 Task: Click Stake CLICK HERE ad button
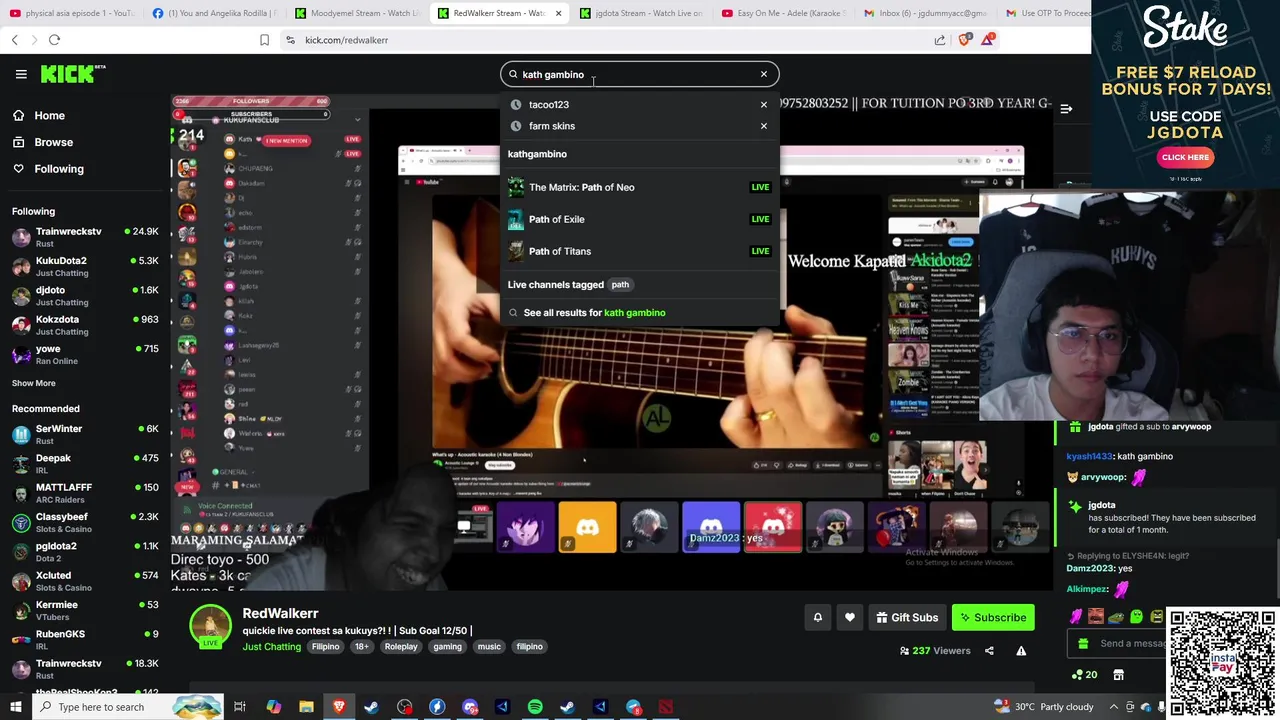click(1185, 157)
